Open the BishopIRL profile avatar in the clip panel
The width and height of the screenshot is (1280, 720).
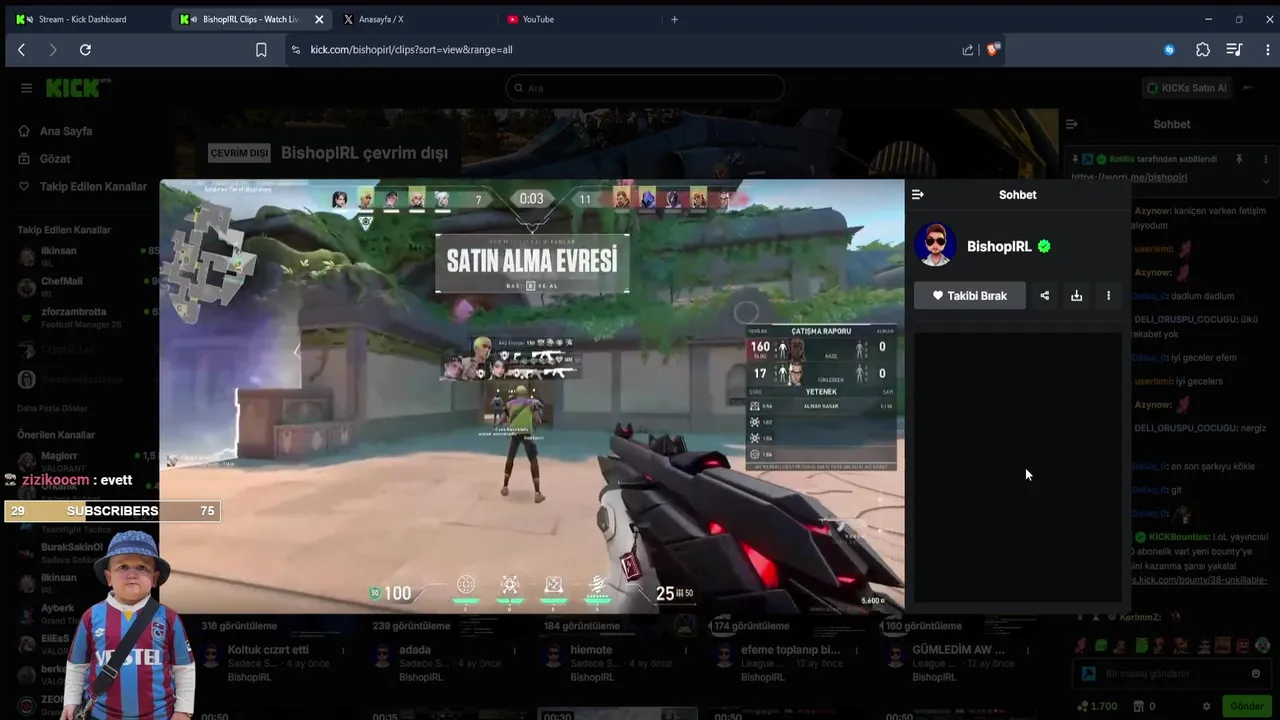(x=935, y=245)
